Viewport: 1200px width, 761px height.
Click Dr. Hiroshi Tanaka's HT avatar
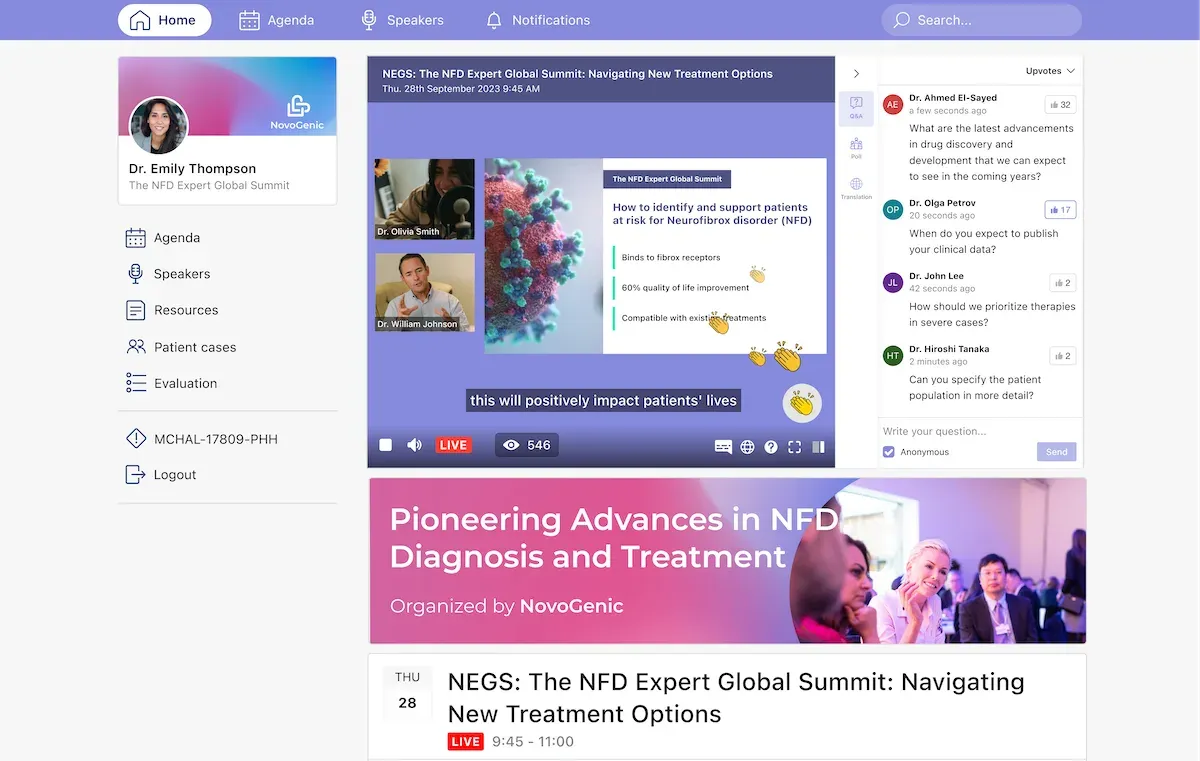pyautogui.click(x=893, y=356)
